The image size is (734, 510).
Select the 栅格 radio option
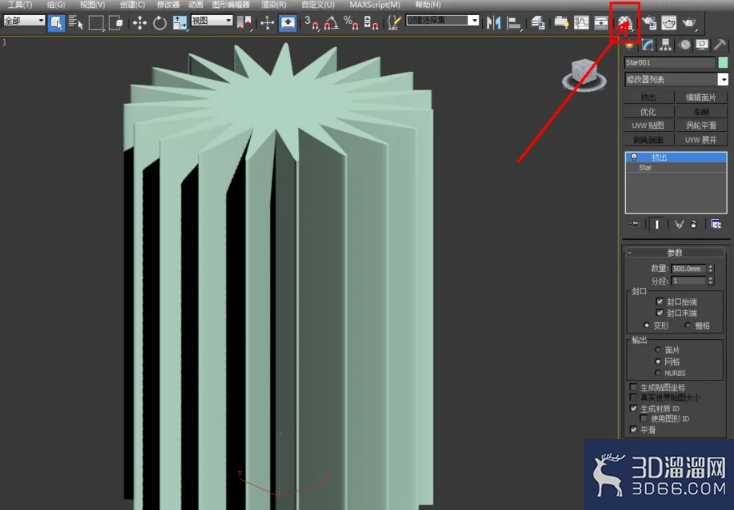click(688, 325)
